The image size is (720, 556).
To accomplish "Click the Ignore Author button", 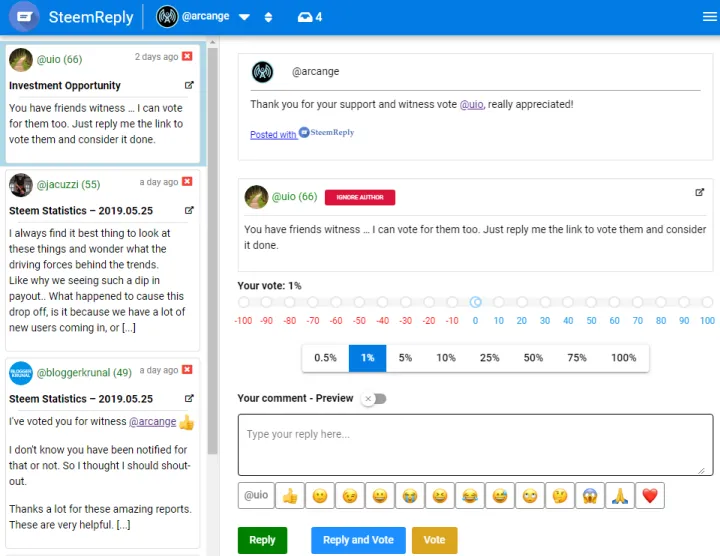I will click(360, 197).
